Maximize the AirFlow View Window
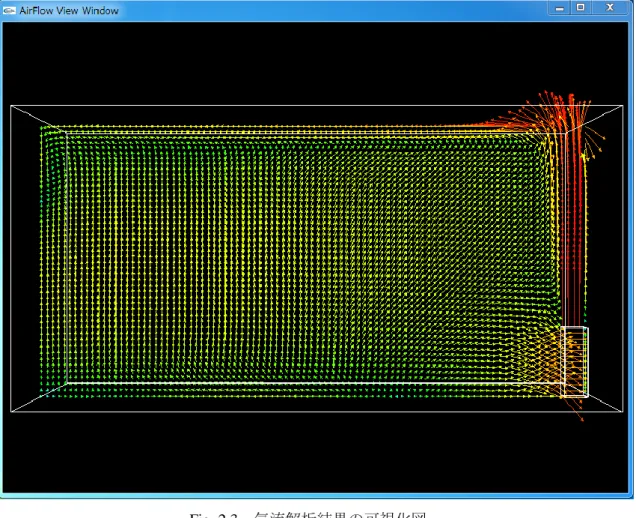The image size is (636, 518). pyautogui.click(x=580, y=8)
